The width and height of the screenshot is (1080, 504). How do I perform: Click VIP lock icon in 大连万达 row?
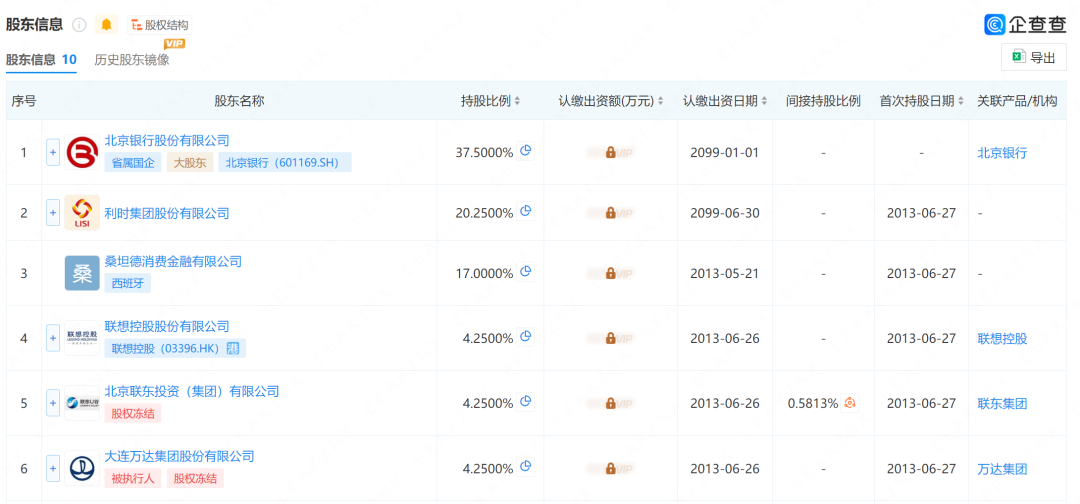tap(610, 469)
